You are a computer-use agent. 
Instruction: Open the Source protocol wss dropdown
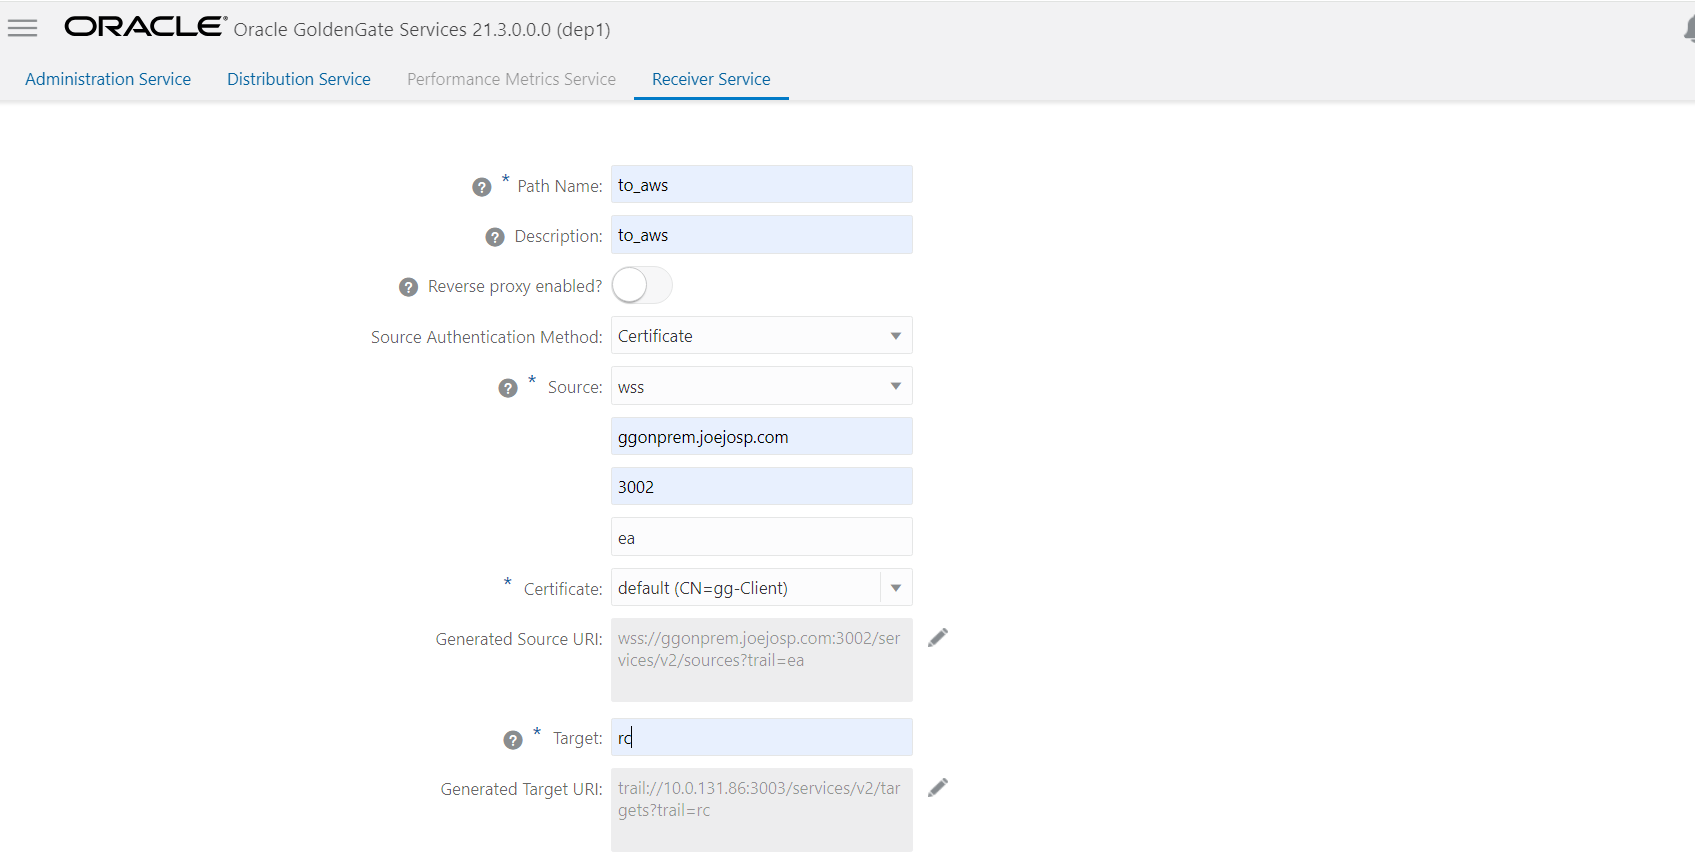[x=762, y=387]
